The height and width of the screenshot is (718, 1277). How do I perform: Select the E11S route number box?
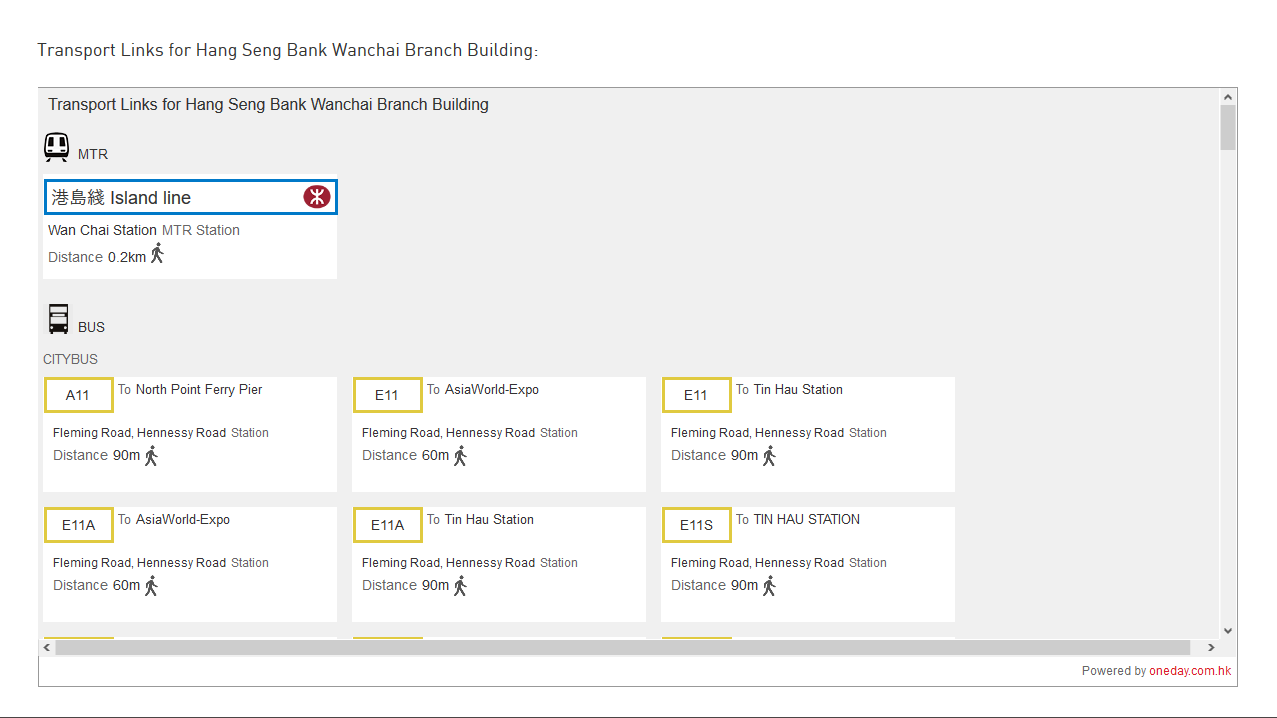point(697,525)
